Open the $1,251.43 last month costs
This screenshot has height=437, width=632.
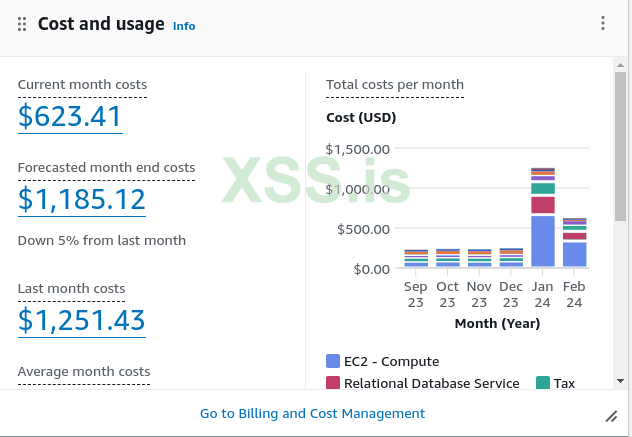[x=82, y=320]
